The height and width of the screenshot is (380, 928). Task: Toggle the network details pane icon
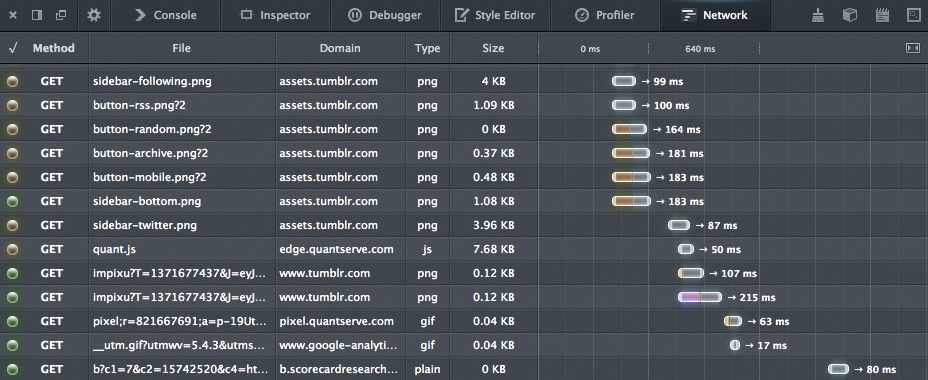click(x=913, y=48)
